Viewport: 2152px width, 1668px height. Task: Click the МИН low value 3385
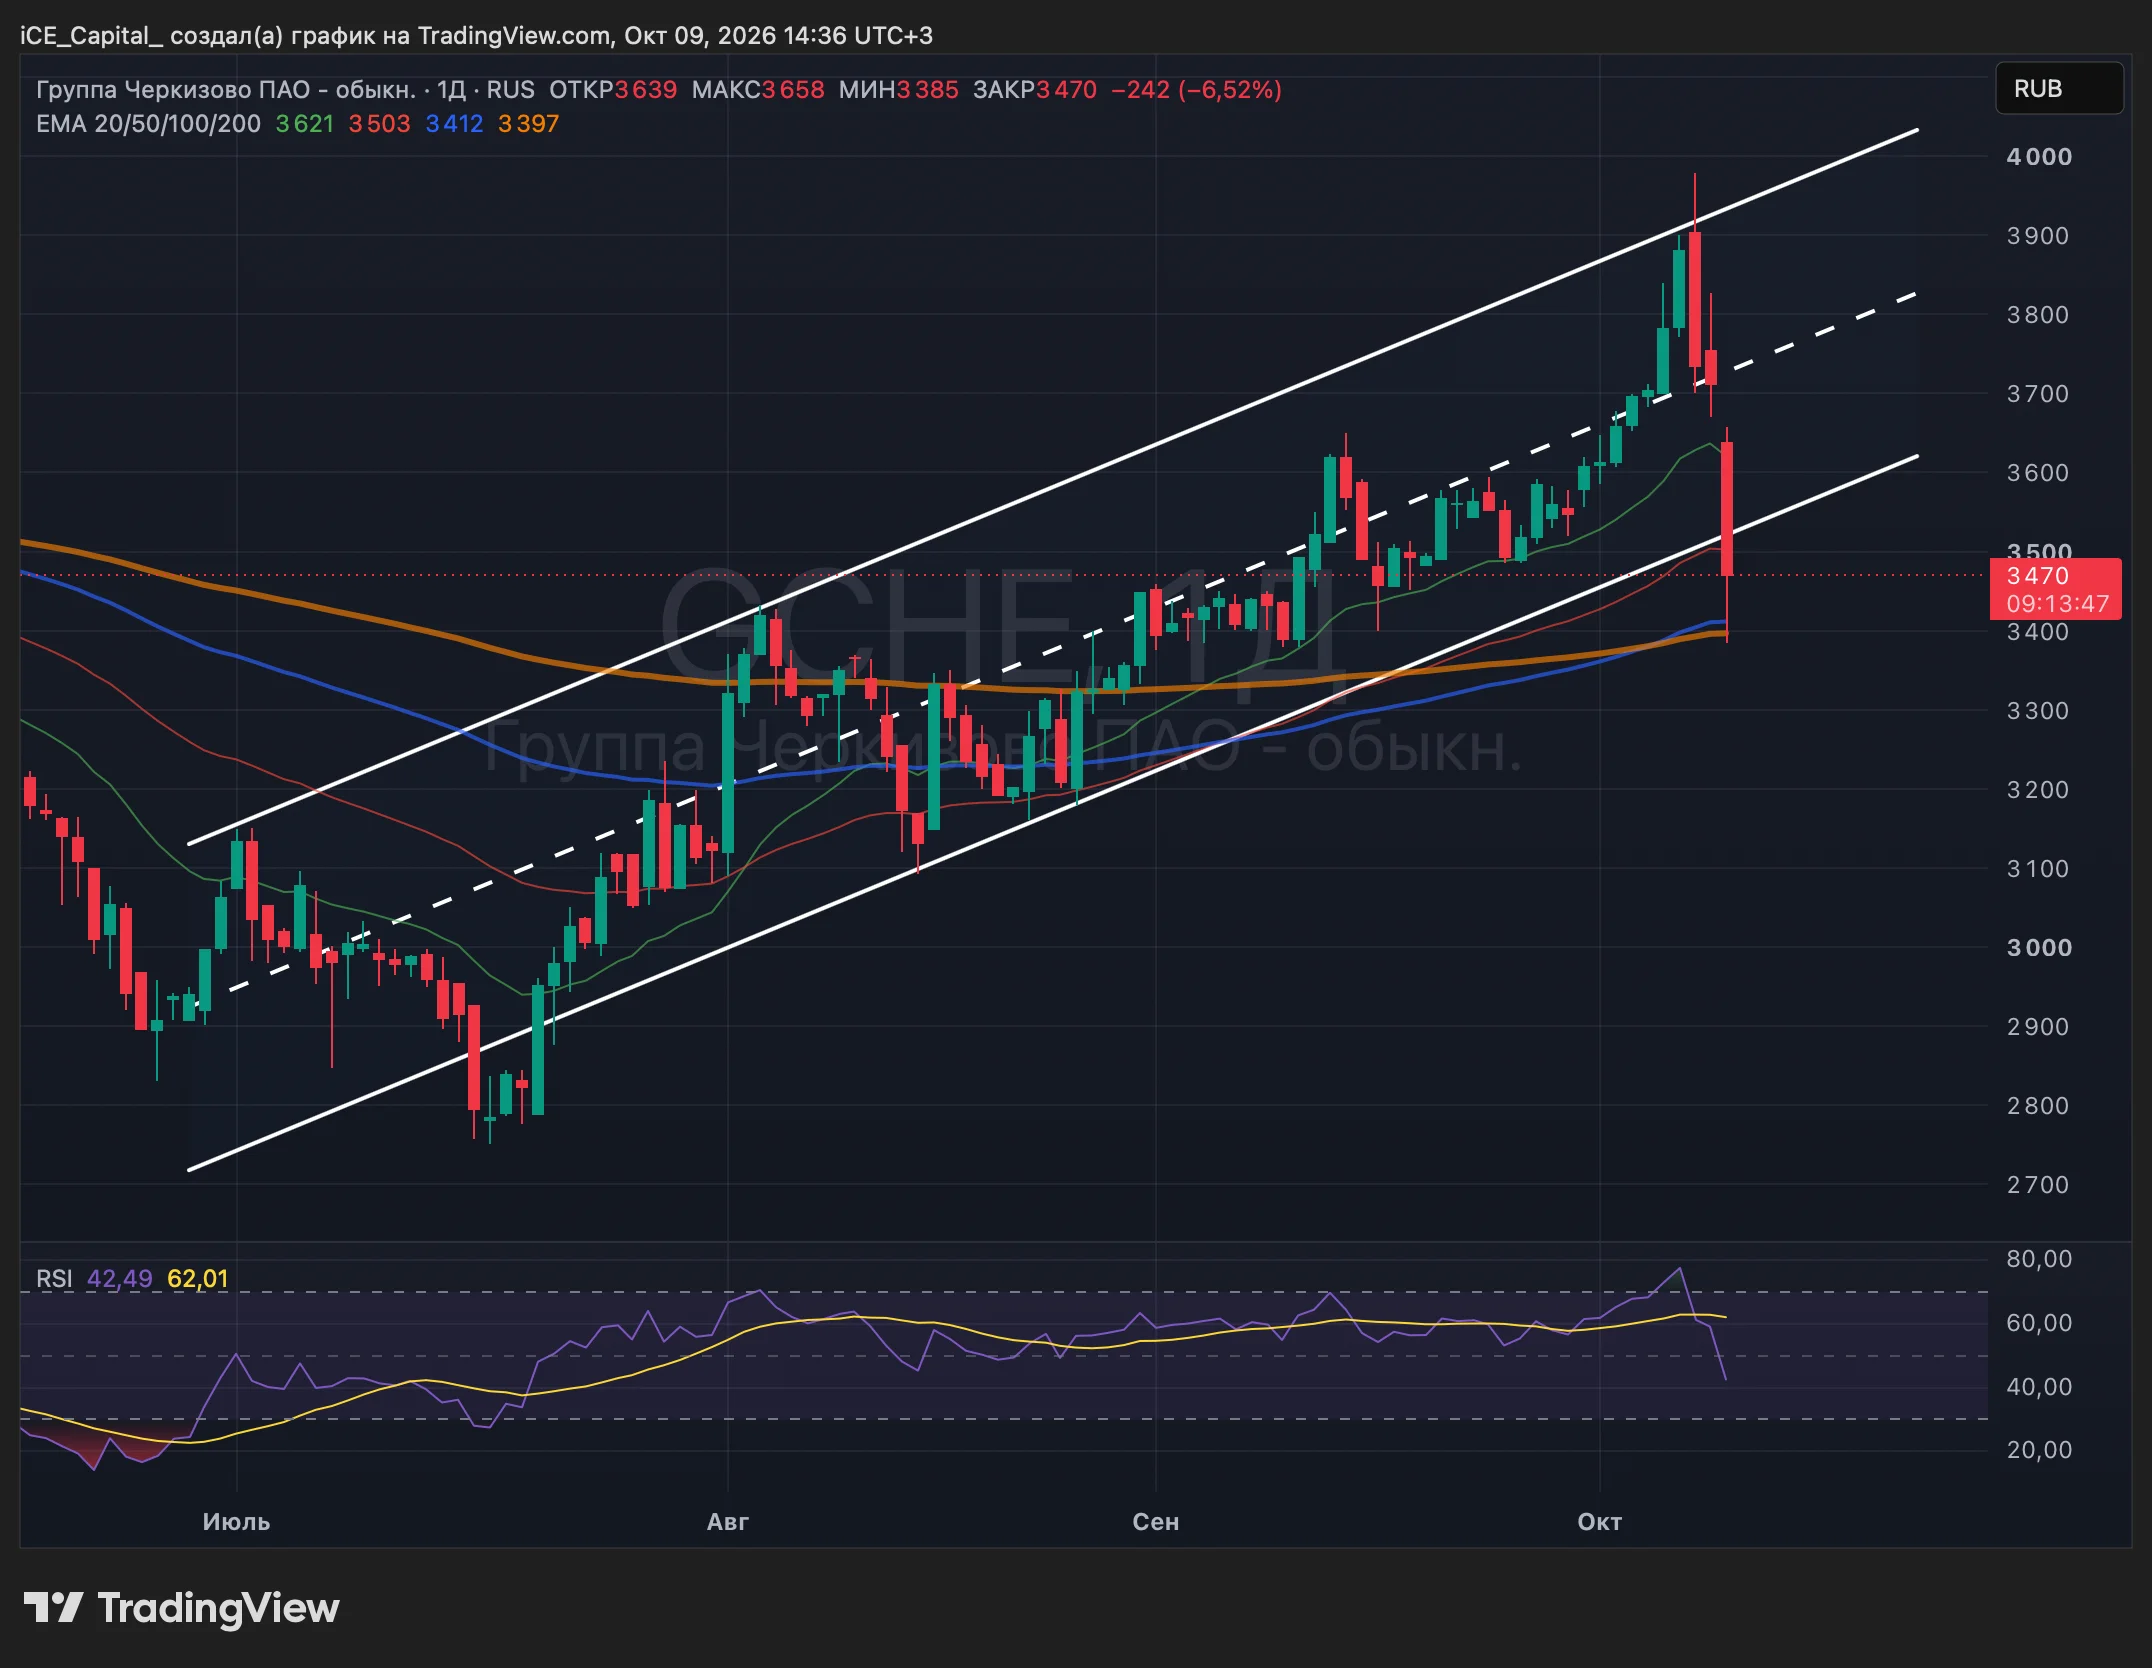click(928, 90)
